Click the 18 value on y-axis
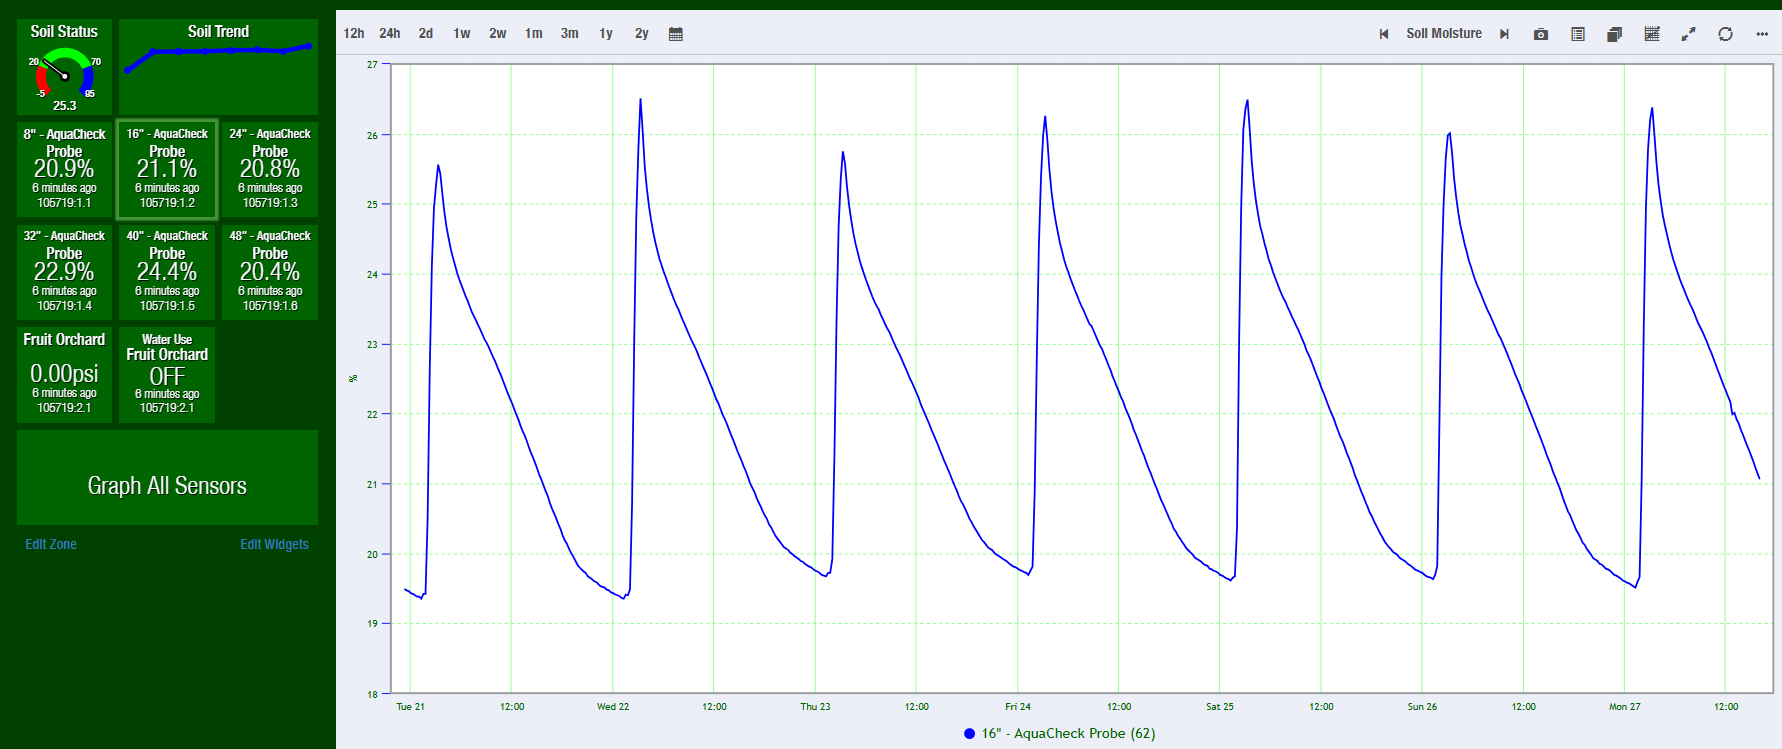Screen dimensions: 1782x749 point(372,693)
